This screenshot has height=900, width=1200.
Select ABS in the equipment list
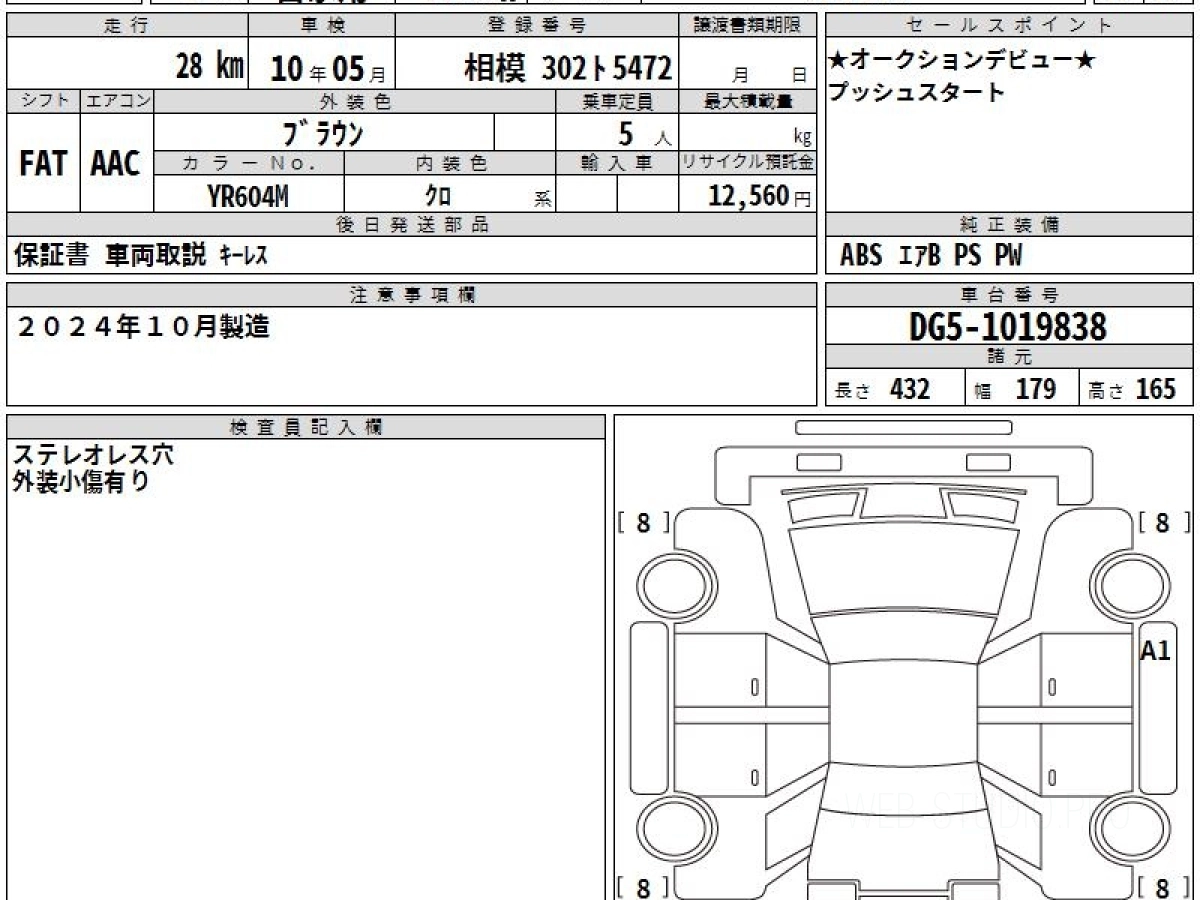point(861,256)
